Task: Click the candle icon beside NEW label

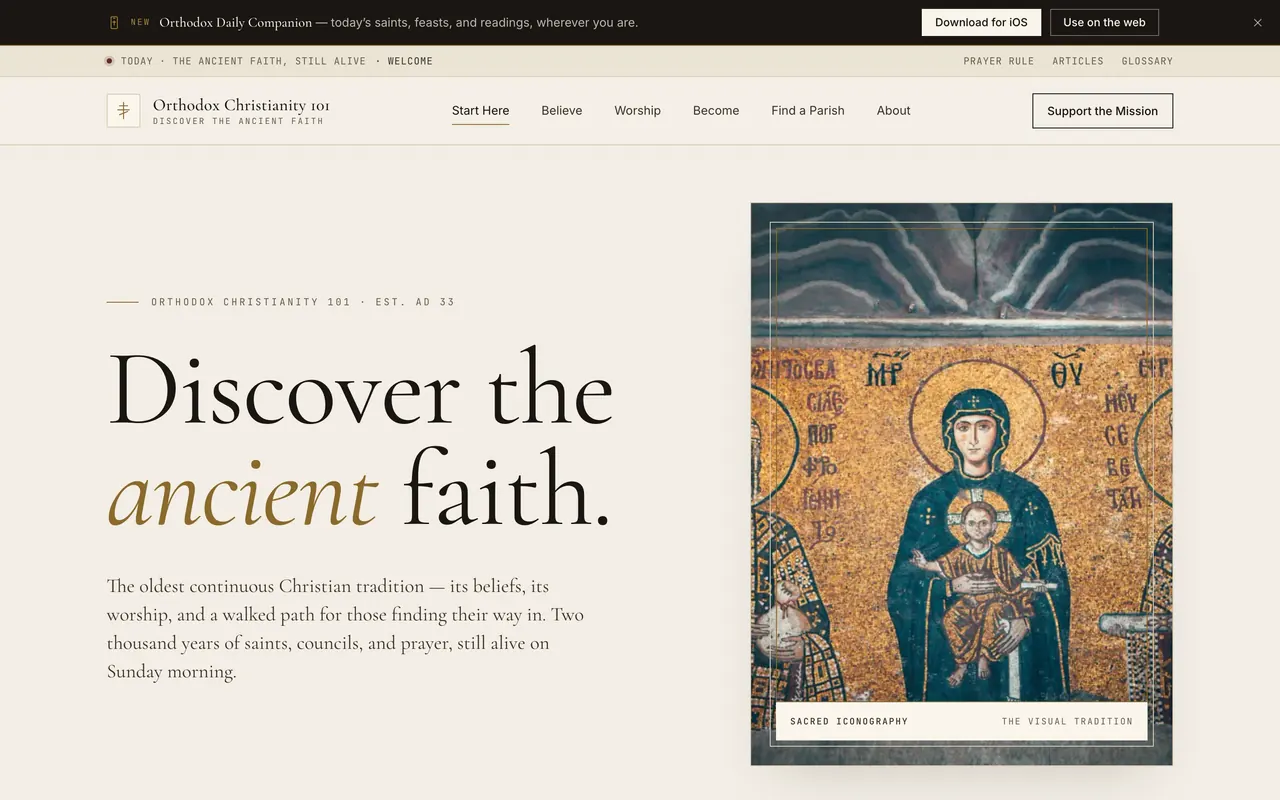Action: pos(114,23)
